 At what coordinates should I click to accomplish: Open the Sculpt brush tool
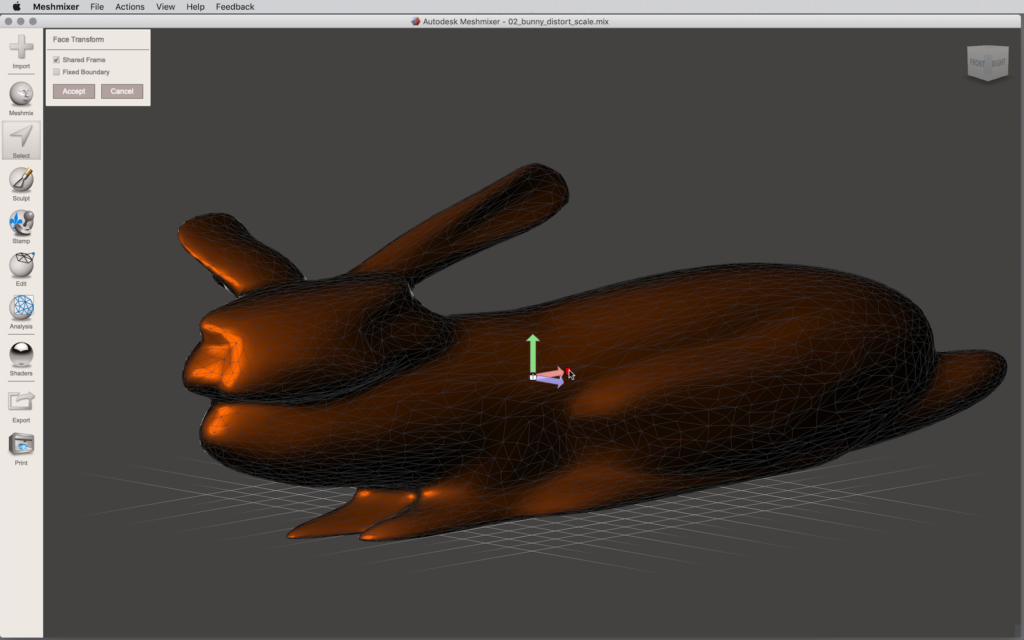[21, 180]
